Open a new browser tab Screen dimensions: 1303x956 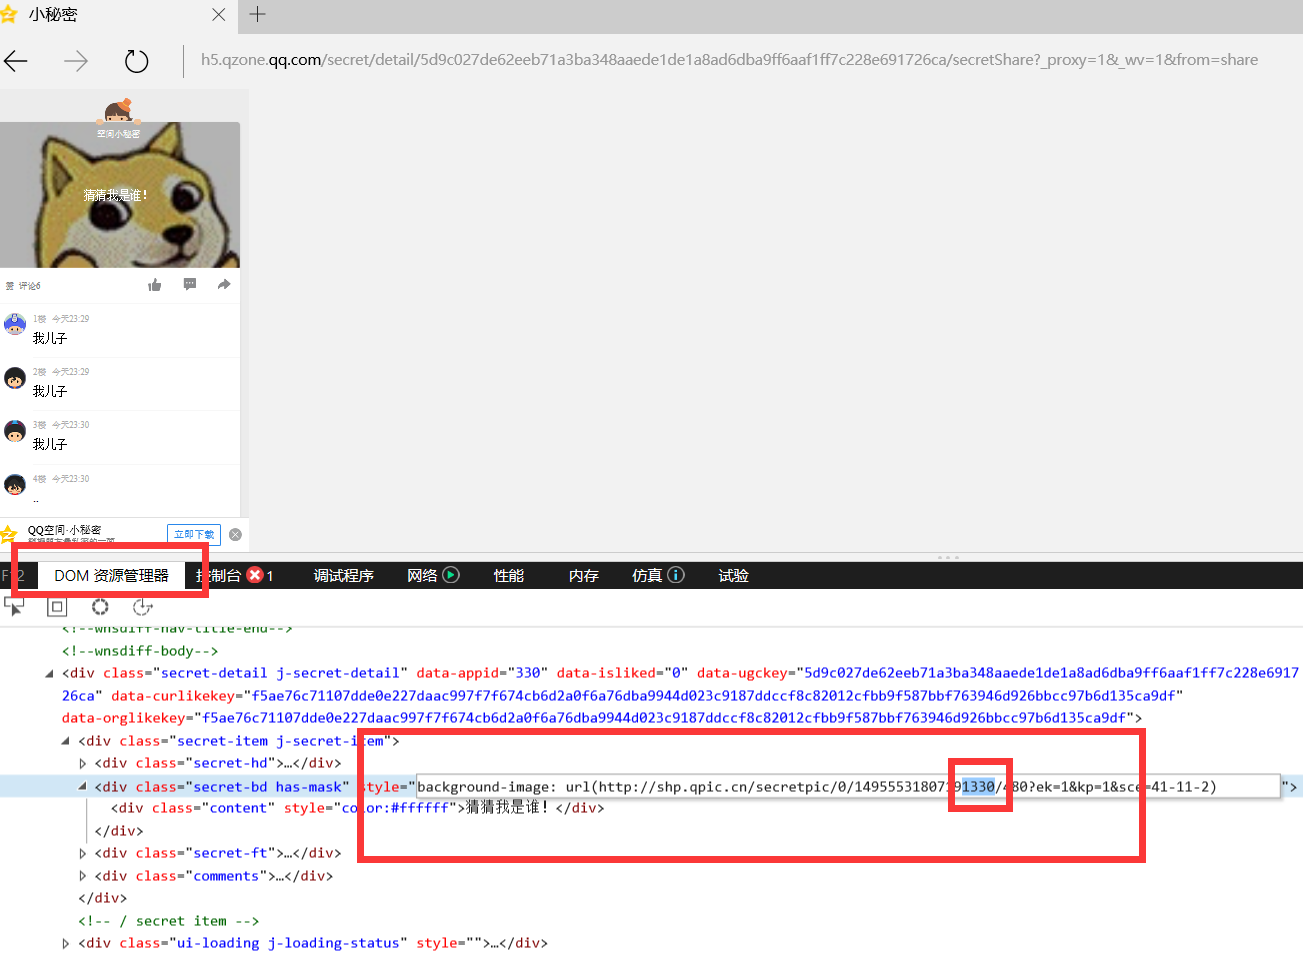[257, 14]
